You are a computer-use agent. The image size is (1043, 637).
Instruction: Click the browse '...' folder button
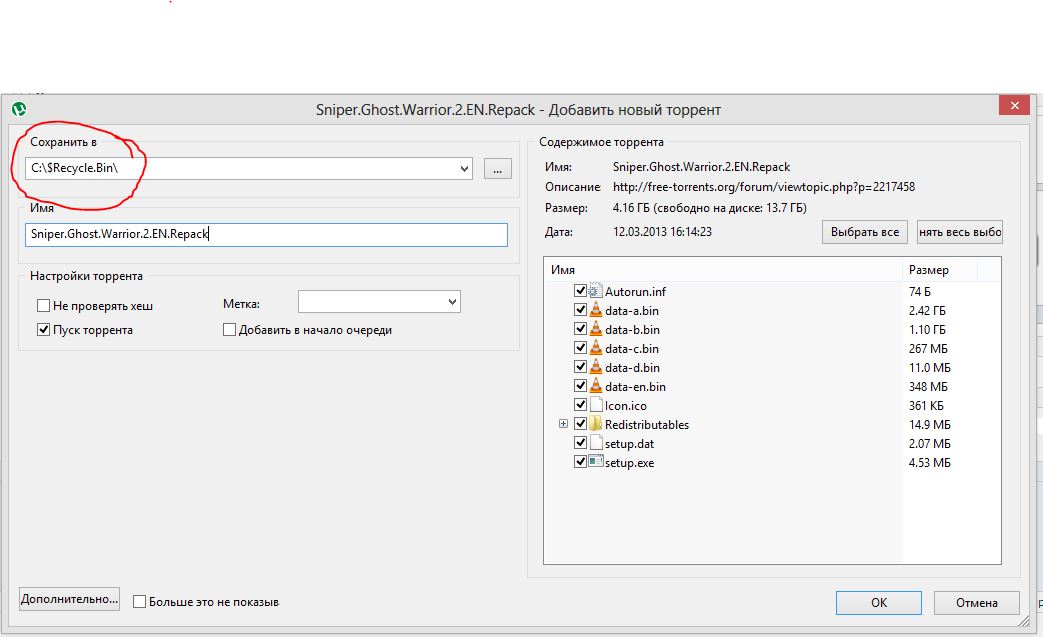(x=498, y=169)
